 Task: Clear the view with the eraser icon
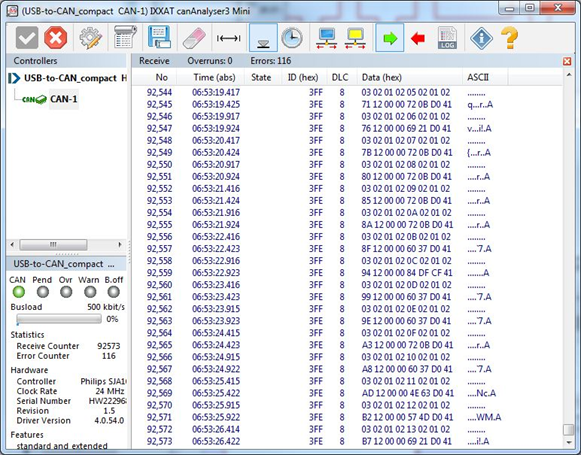coord(194,38)
